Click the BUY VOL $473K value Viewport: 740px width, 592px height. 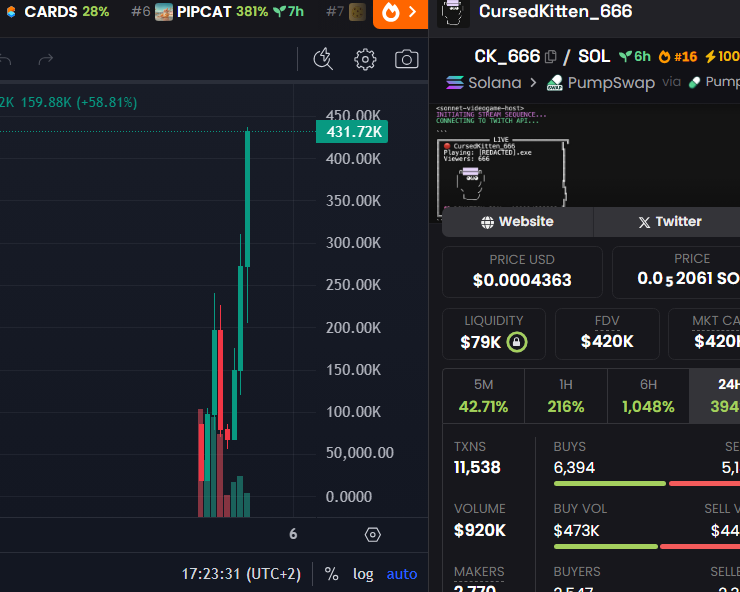pos(576,531)
